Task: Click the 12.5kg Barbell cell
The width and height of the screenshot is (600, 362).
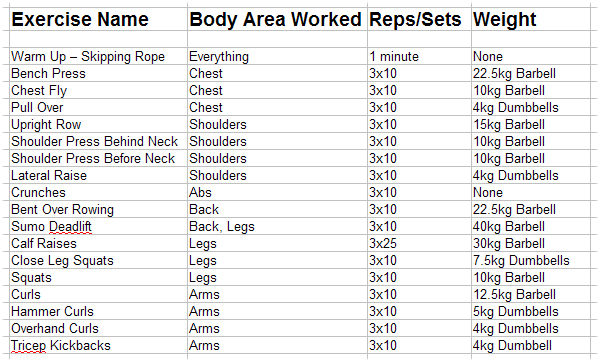Action: 531,294
